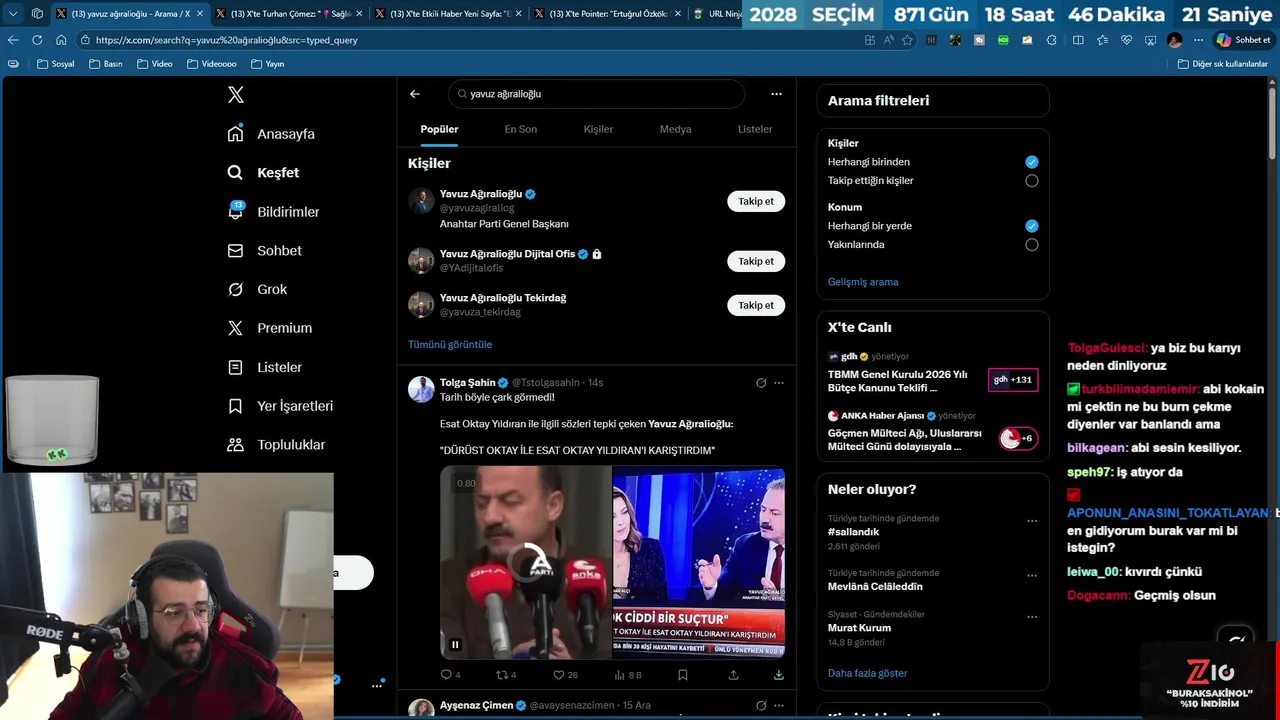Open Keşfet explore page
The width and height of the screenshot is (1280, 720).
(263, 173)
